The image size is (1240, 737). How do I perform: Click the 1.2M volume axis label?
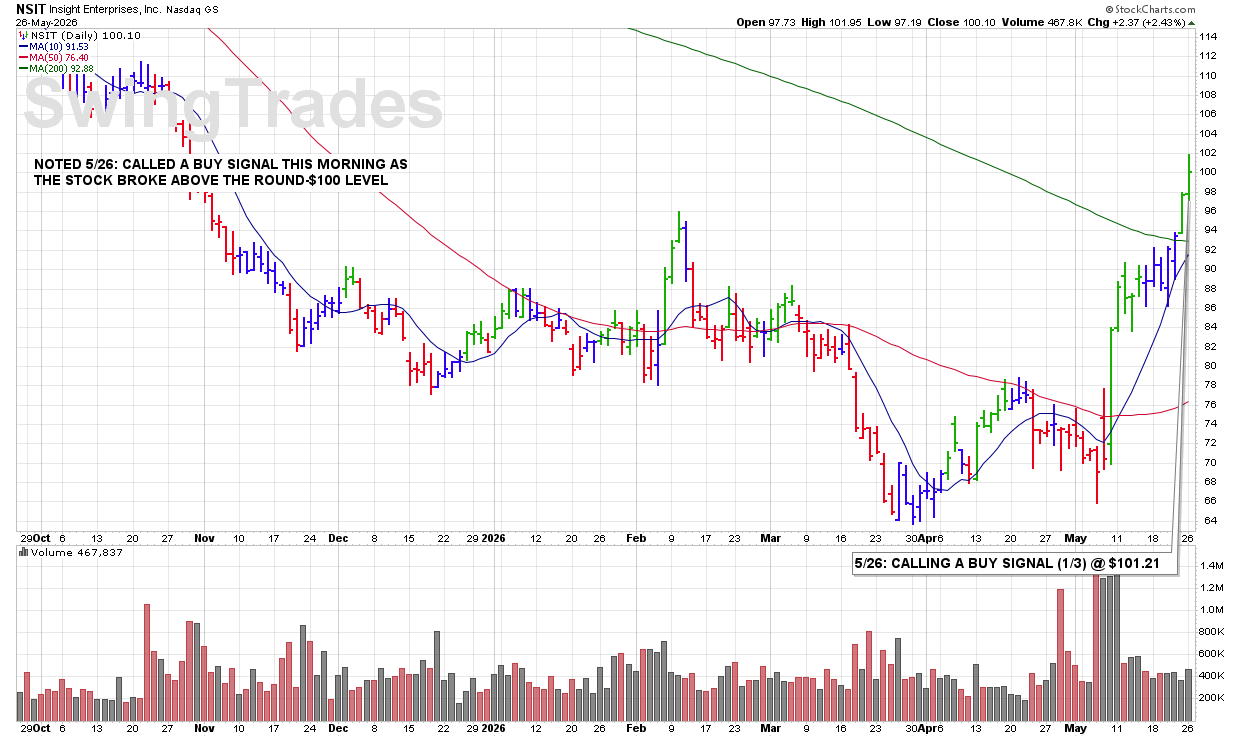pos(1210,588)
